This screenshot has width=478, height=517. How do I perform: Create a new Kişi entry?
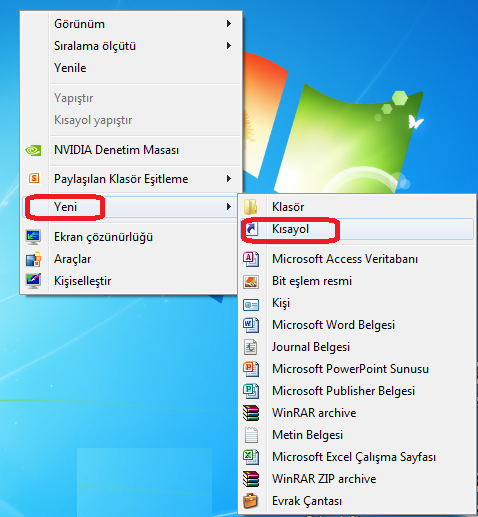357,303
